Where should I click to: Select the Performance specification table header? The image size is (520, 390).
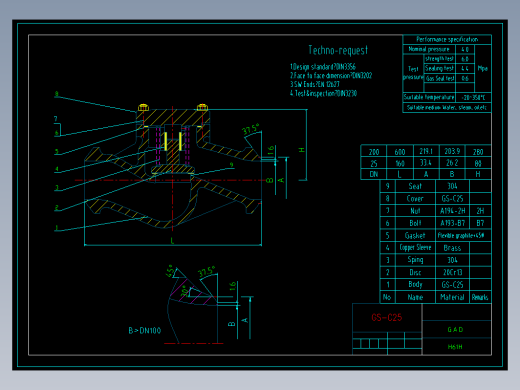[447, 39]
